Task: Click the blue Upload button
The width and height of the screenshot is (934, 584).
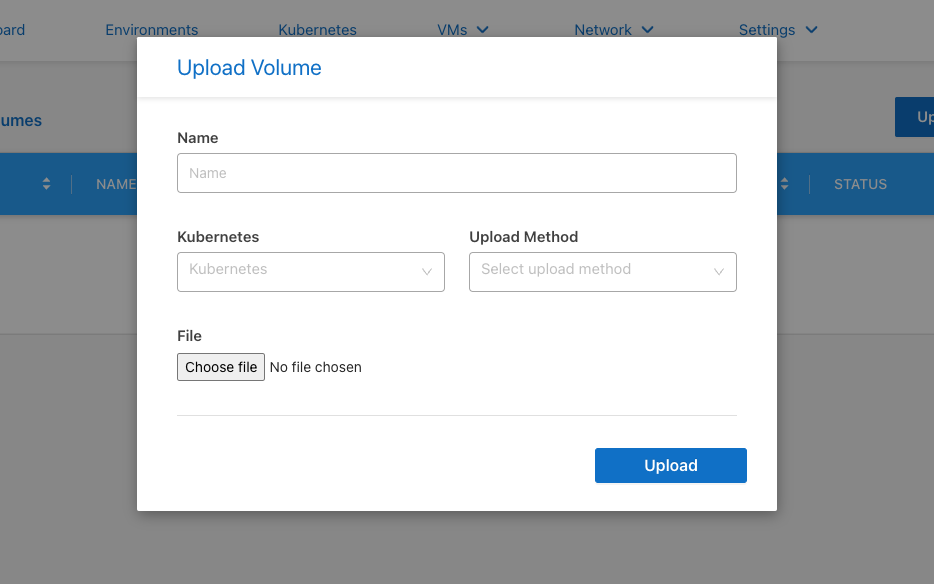Action: [671, 465]
